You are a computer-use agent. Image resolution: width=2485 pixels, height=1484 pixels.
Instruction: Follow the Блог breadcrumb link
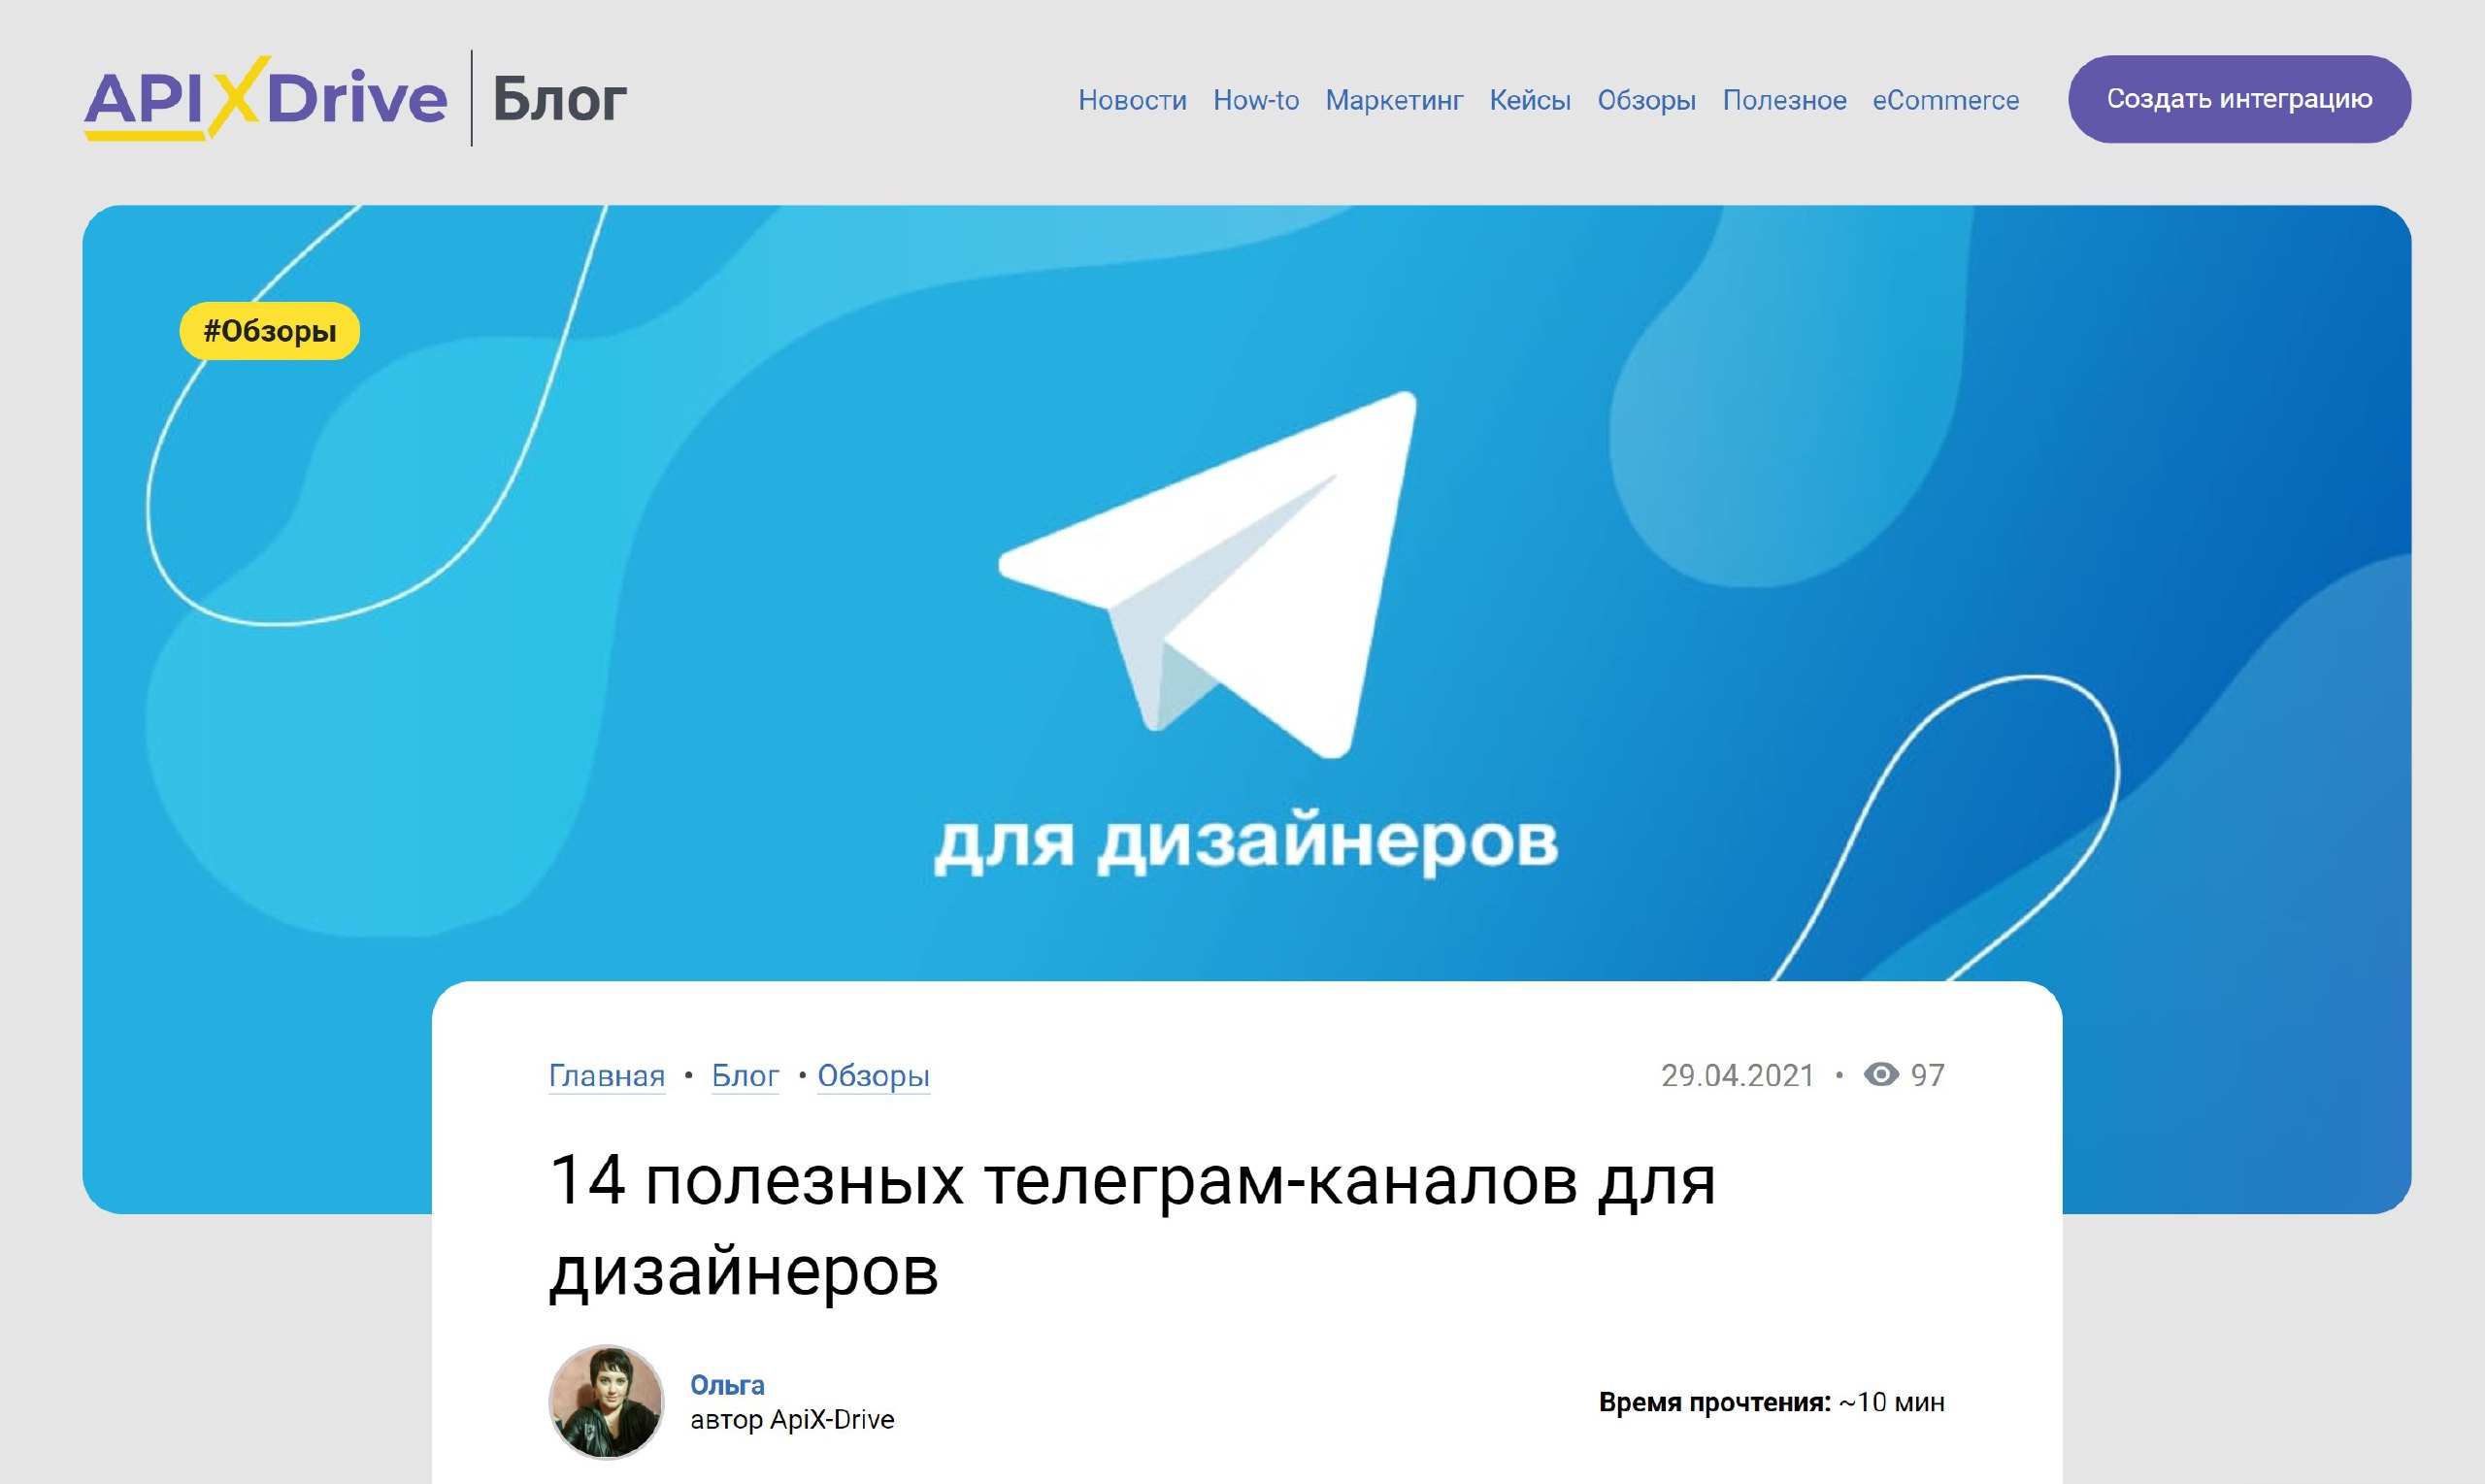(x=745, y=1075)
